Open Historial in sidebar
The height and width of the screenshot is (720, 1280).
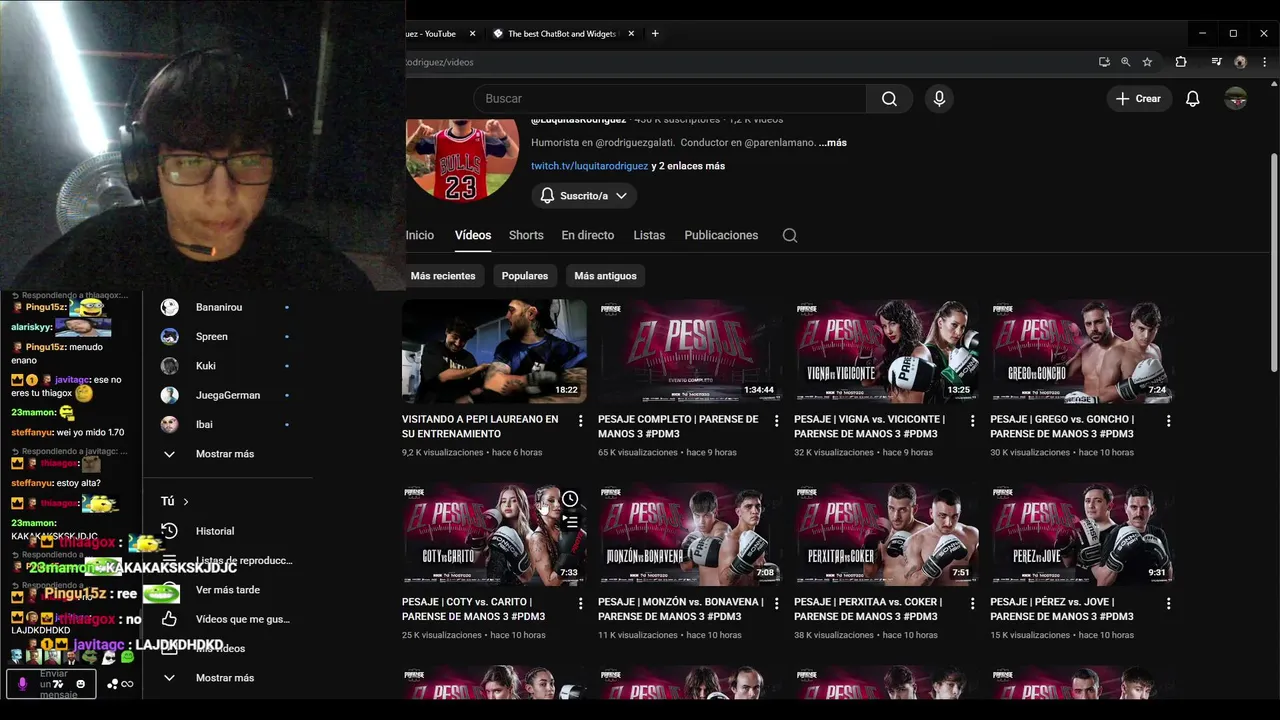[x=227, y=531]
